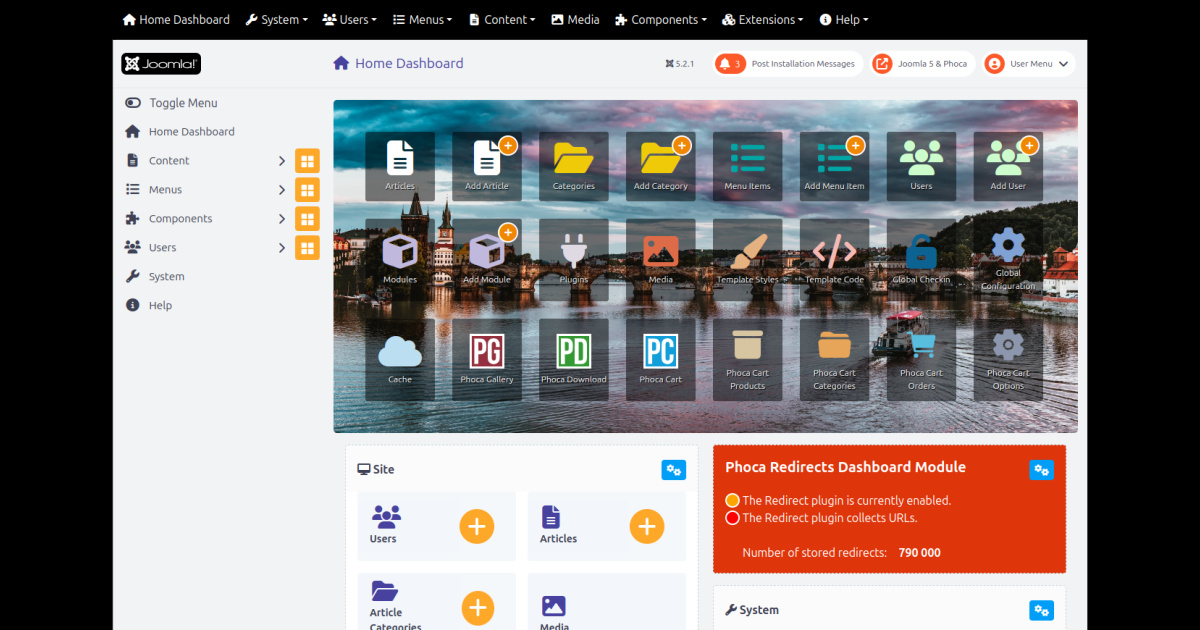
Task: Click the Add Category quick icon
Action: click(661, 166)
